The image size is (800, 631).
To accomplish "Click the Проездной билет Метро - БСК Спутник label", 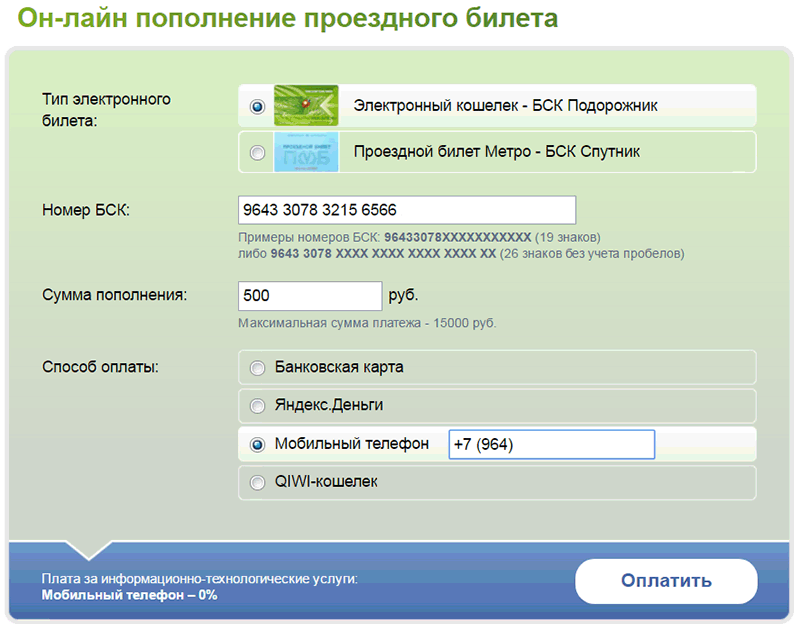I will point(497,152).
